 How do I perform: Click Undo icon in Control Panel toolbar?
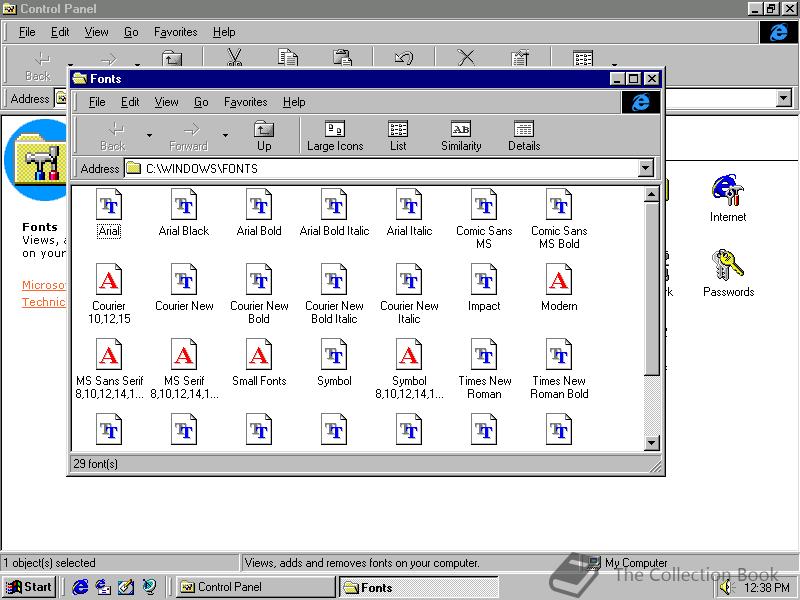(404, 58)
